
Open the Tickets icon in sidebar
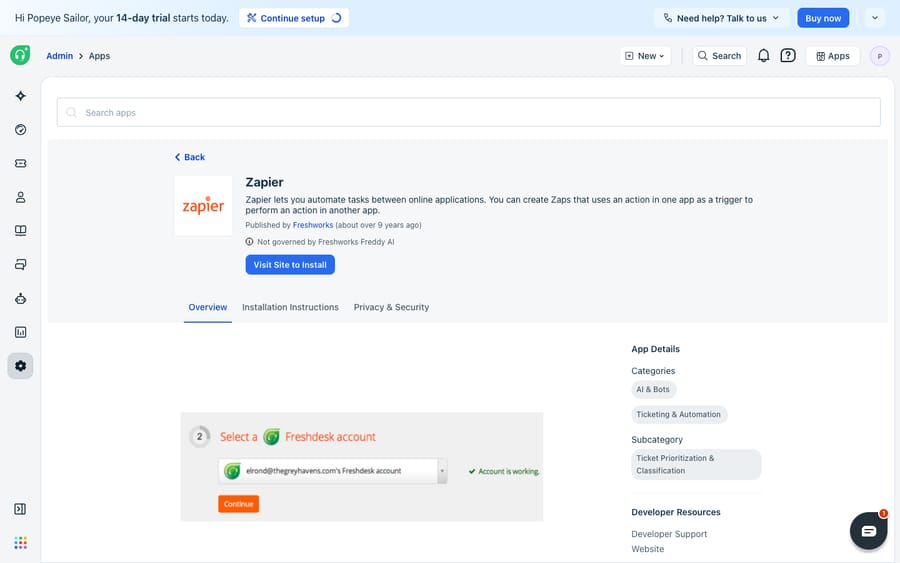coord(21,164)
